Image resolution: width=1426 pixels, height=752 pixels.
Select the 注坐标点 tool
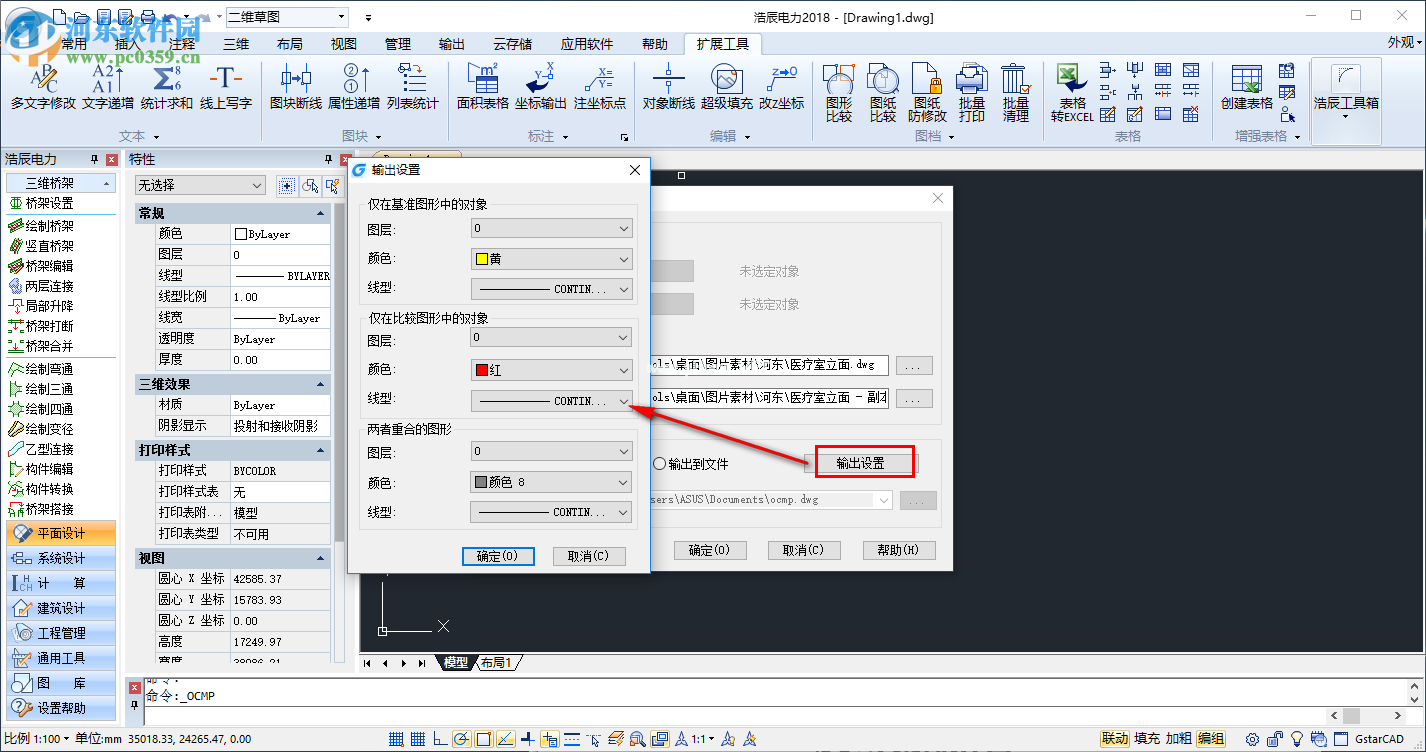click(x=600, y=87)
